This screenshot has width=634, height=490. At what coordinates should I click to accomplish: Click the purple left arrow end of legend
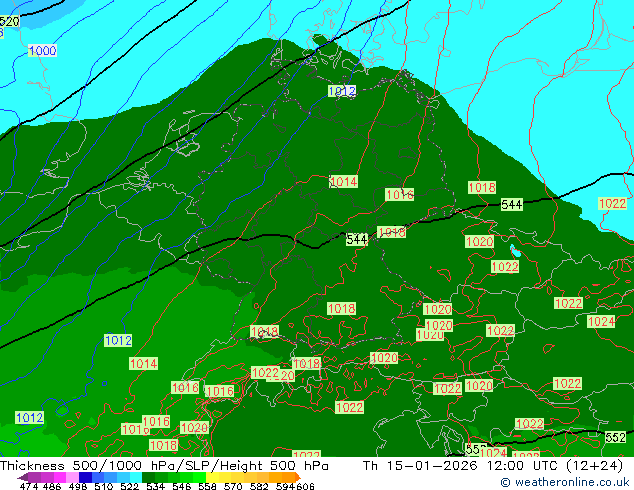click(23, 477)
